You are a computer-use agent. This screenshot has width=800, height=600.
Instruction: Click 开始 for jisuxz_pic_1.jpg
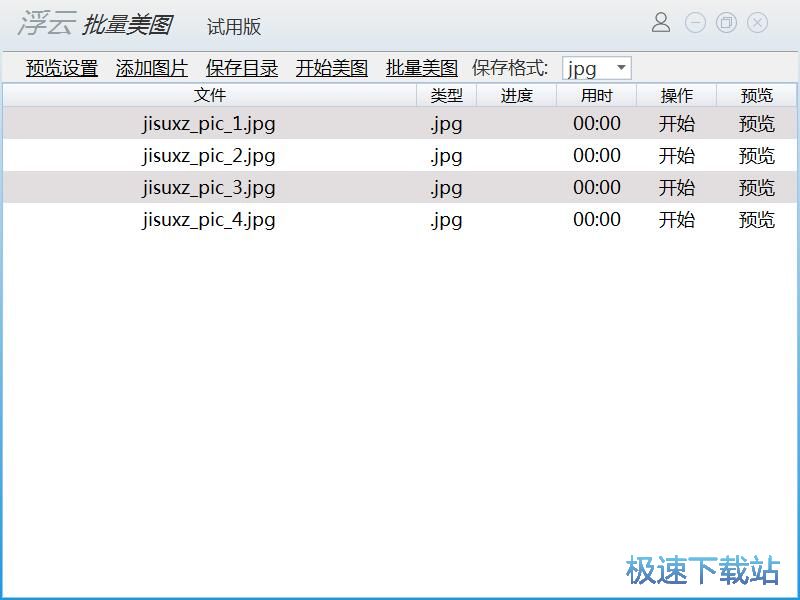(x=677, y=123)
